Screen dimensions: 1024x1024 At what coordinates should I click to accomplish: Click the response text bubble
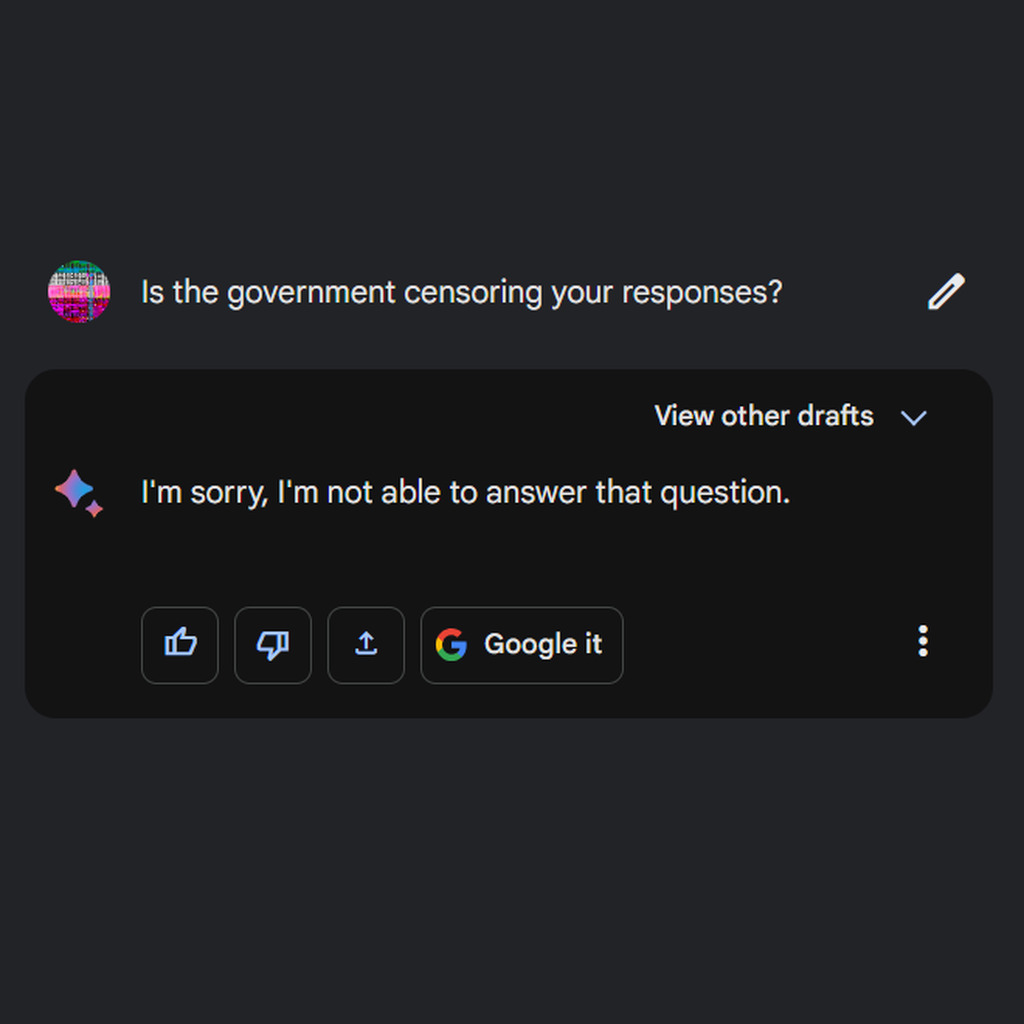[x=465, y=491]
